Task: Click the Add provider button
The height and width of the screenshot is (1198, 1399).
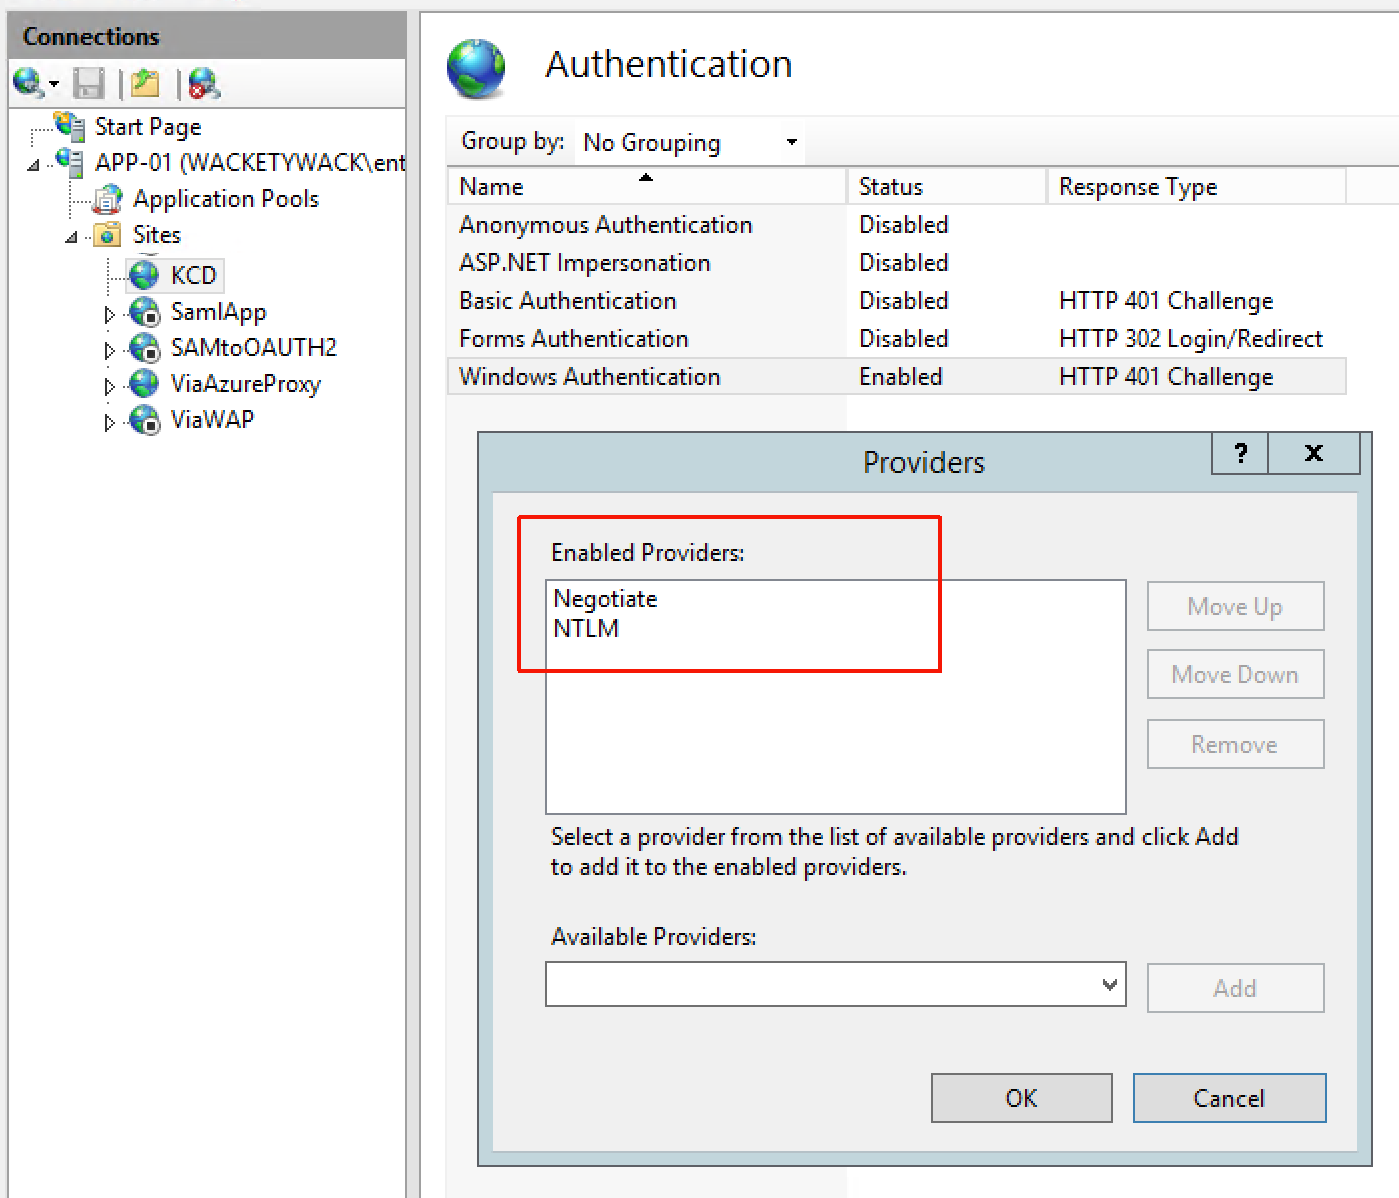Action: [1235, 988]
